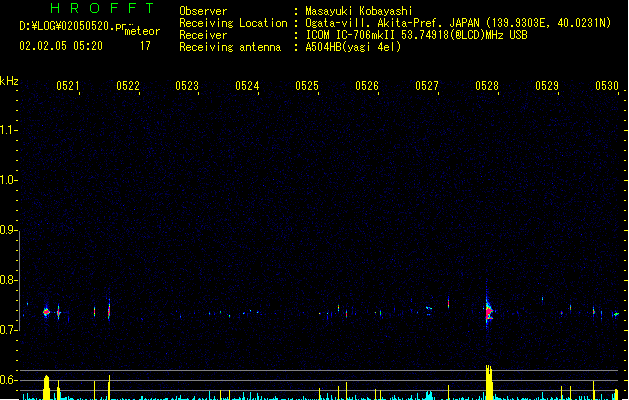Click the 1.0 kHz axis label

pyautogui.click(x=8, y=179)
